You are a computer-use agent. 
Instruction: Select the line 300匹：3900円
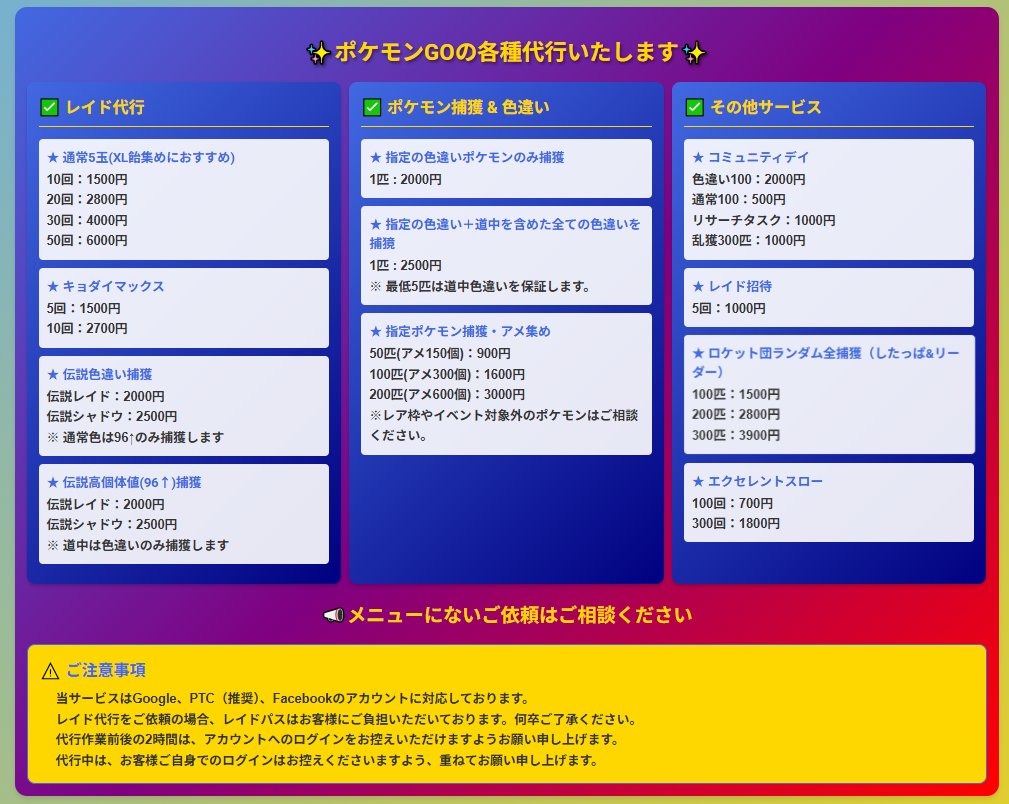(x=736, y=435)
